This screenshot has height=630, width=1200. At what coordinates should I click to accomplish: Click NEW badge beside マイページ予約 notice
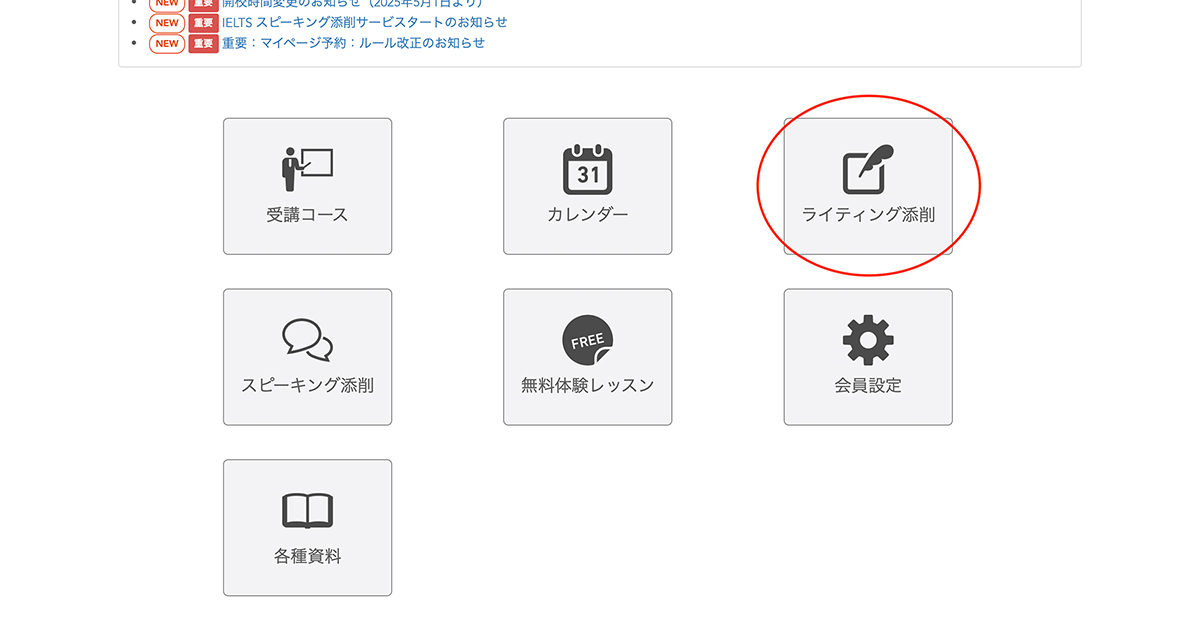167,43
